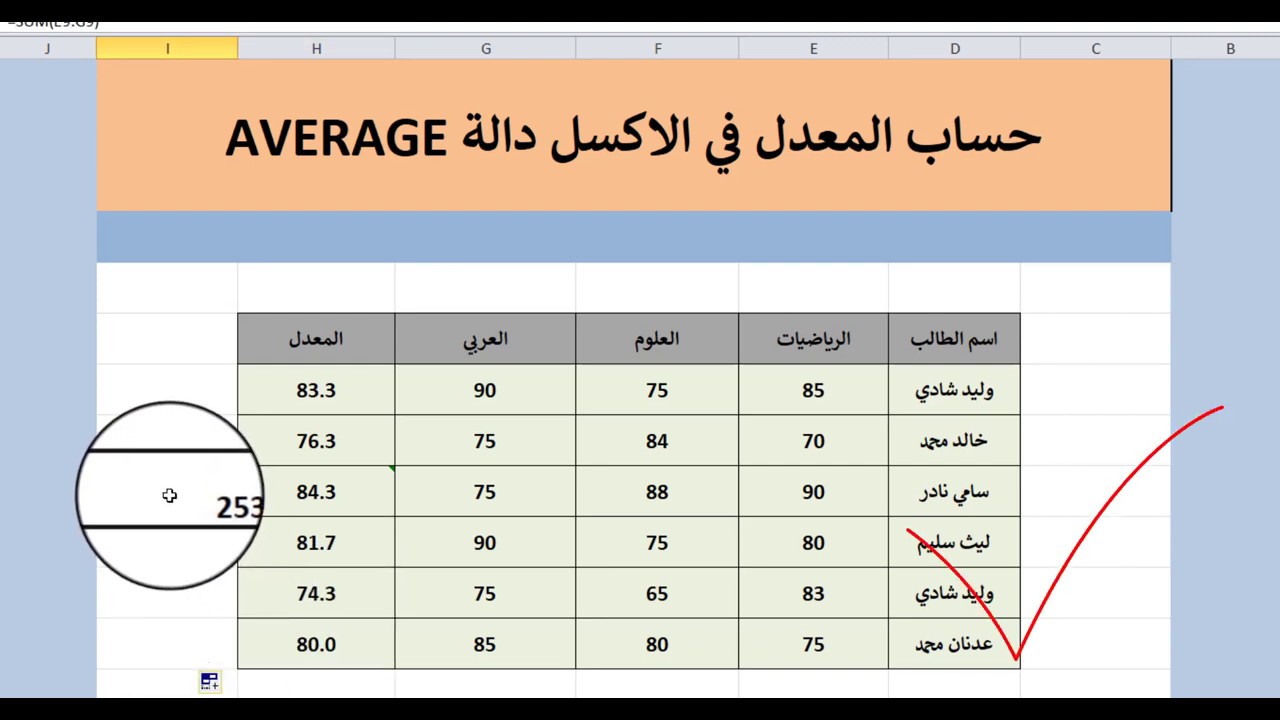Click the الرياضيات header cell
This screenshot has width=1280, height=720.
[x=813, y=339]
